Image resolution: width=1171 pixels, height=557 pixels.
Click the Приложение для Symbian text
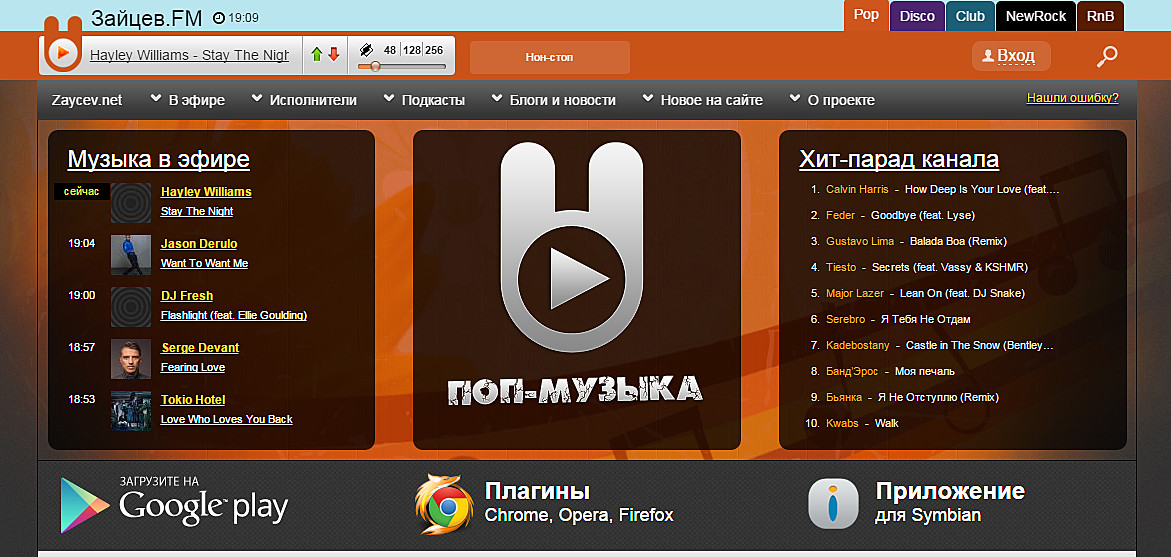click(950, 503)
